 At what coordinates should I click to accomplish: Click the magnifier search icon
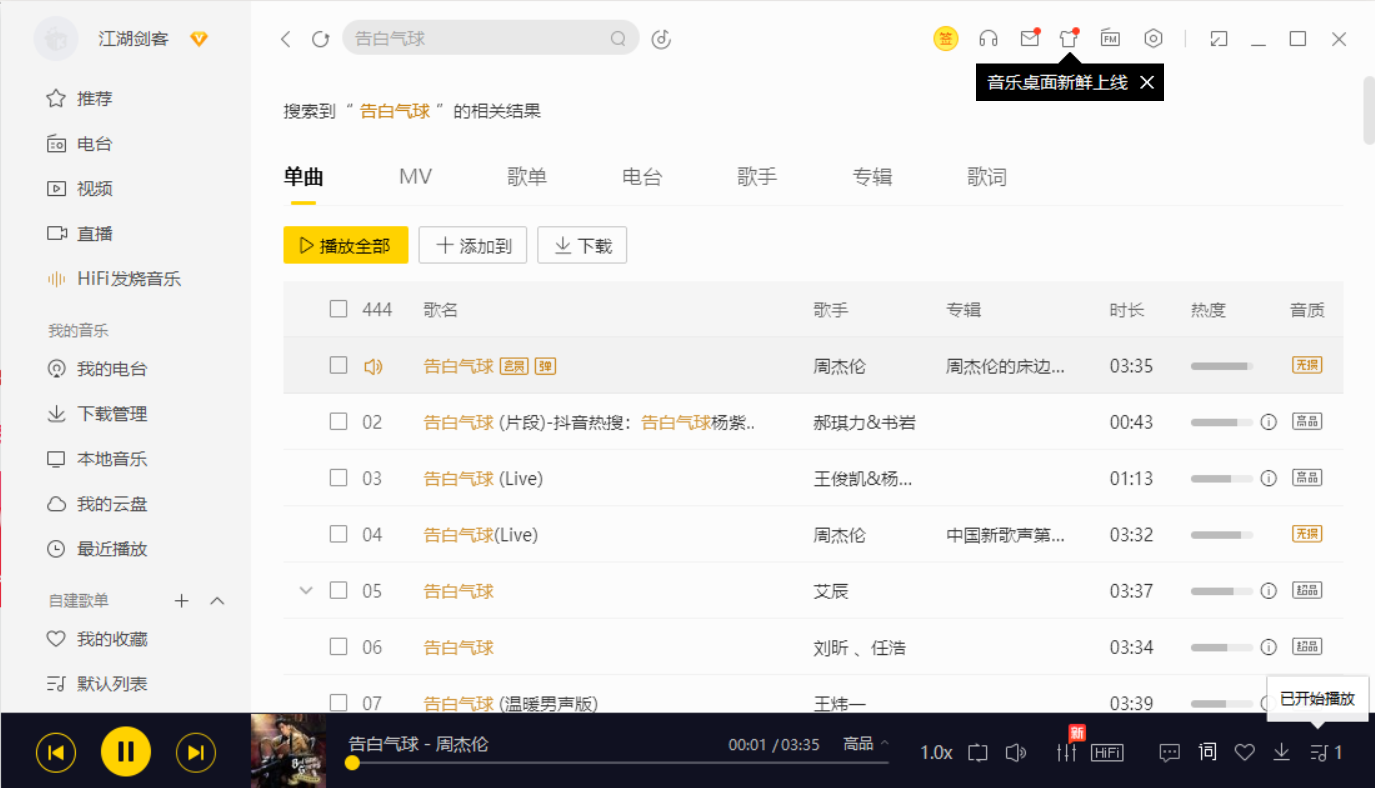(618, 39)
